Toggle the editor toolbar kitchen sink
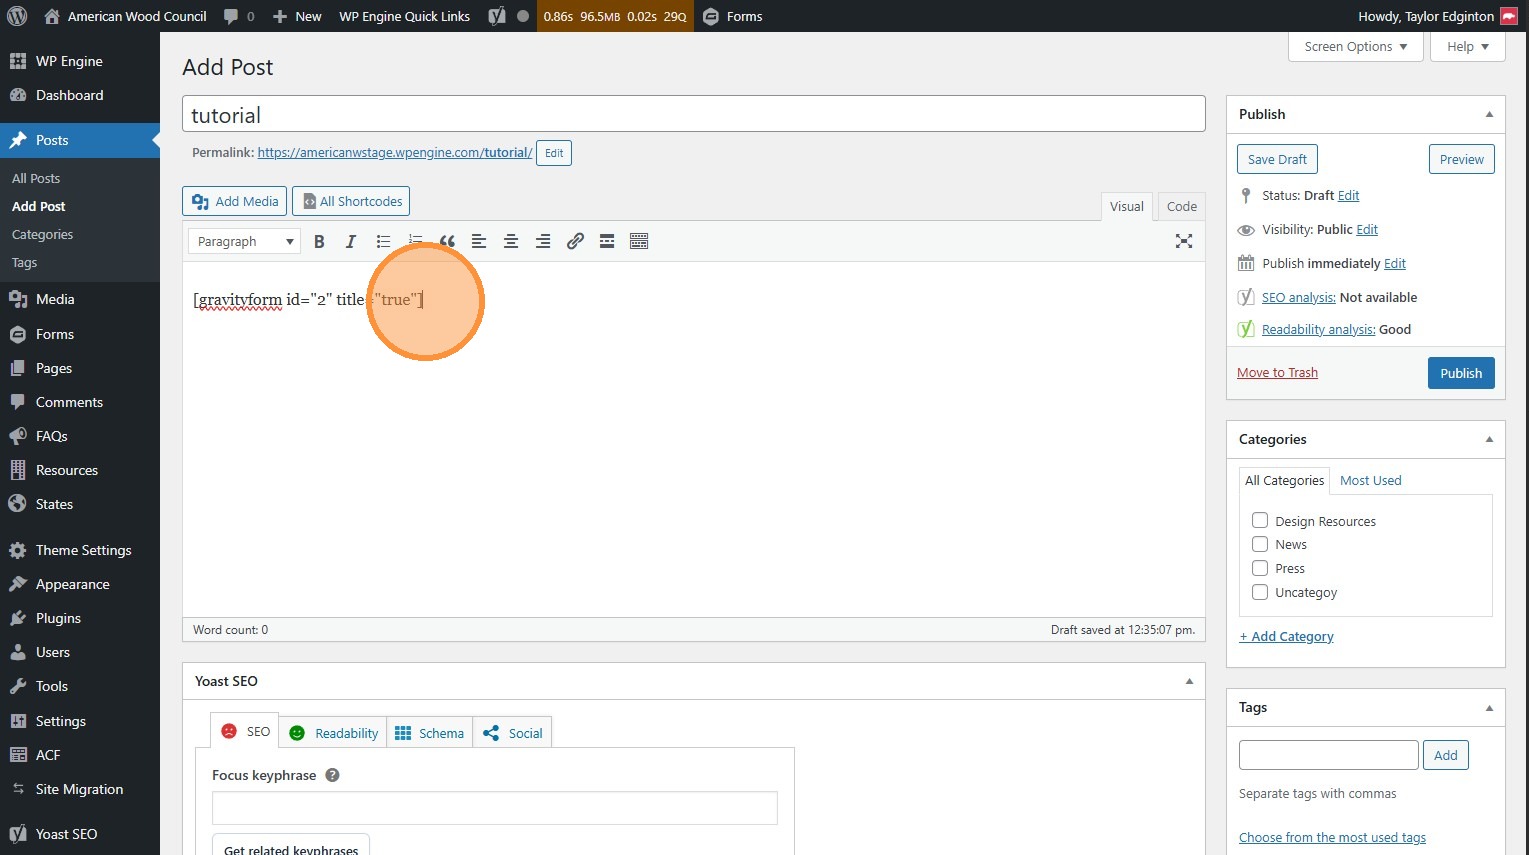1529x855 pixels. (x=639, y=241)
